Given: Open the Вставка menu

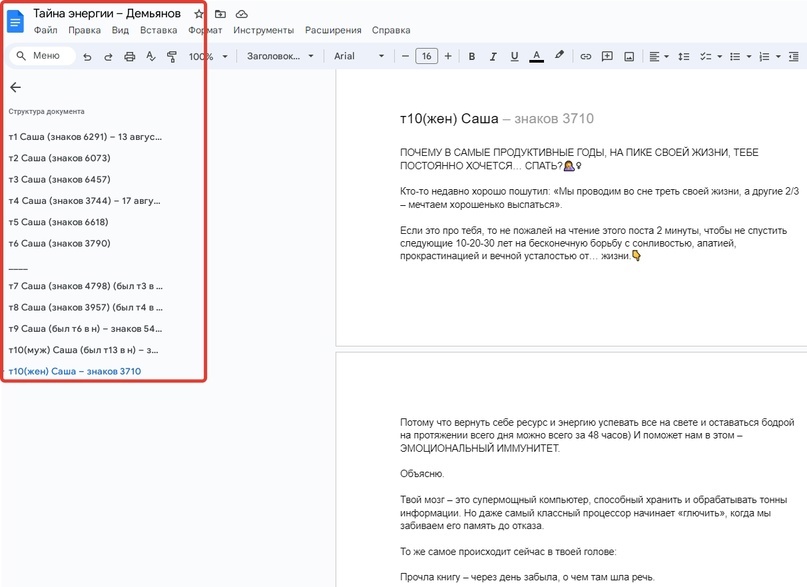Looking at the screenshot, I should tap(159, 30).
